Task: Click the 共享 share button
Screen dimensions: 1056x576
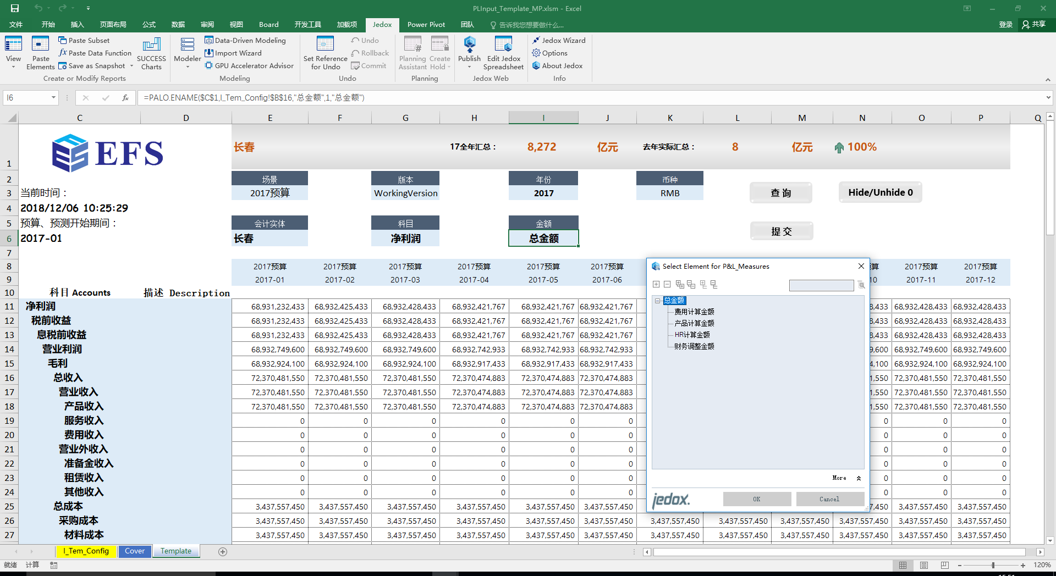Action: point(1034,24)
